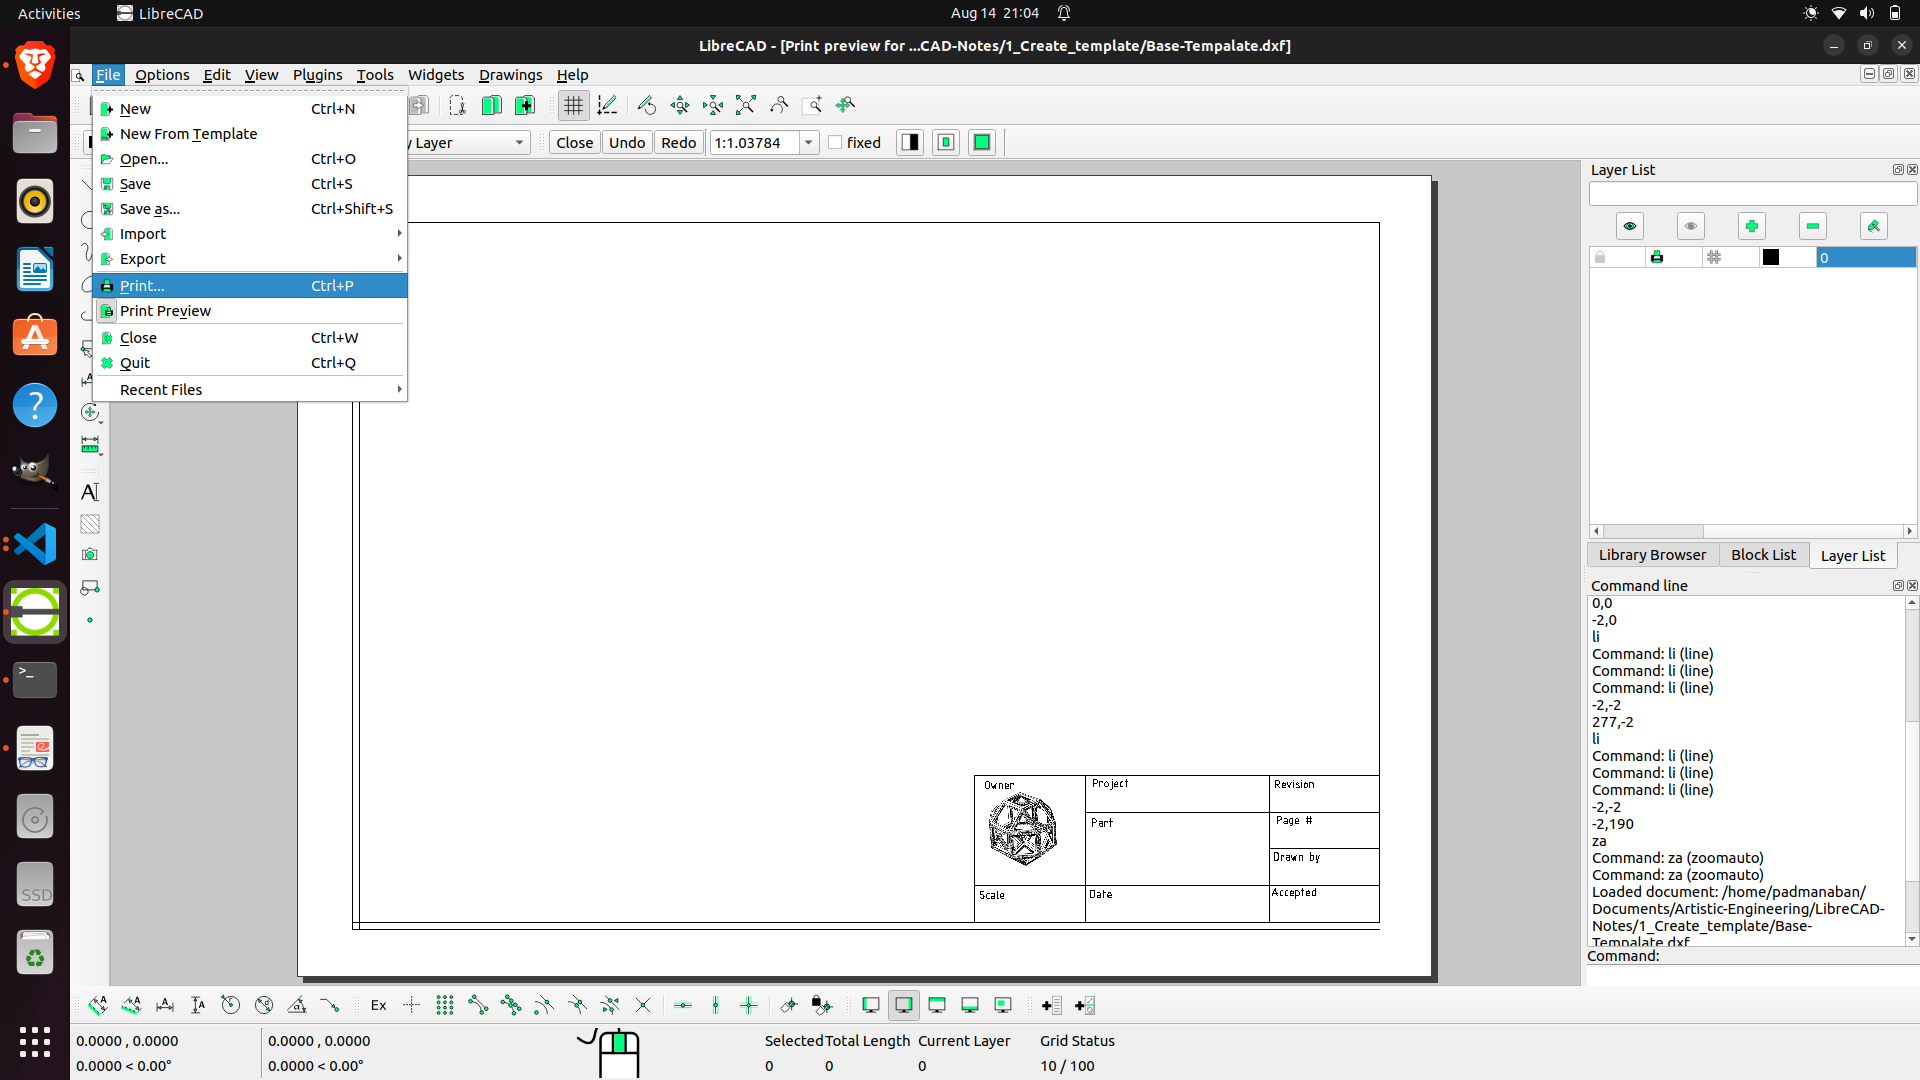Click the Angular dimension icon in bottom toolbar

click(x=297, y=1005)
